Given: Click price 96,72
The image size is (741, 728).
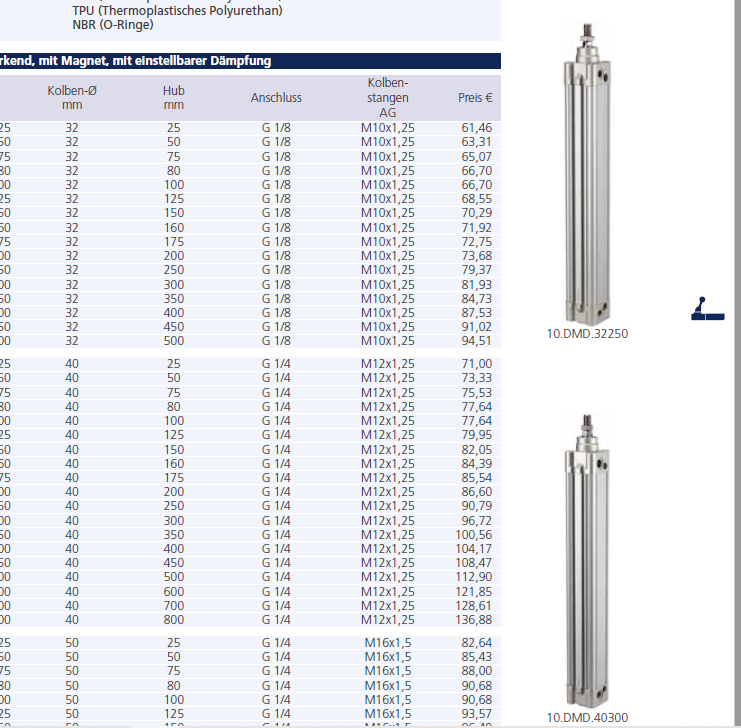Looking at the screenshot, I should (476, 520).
